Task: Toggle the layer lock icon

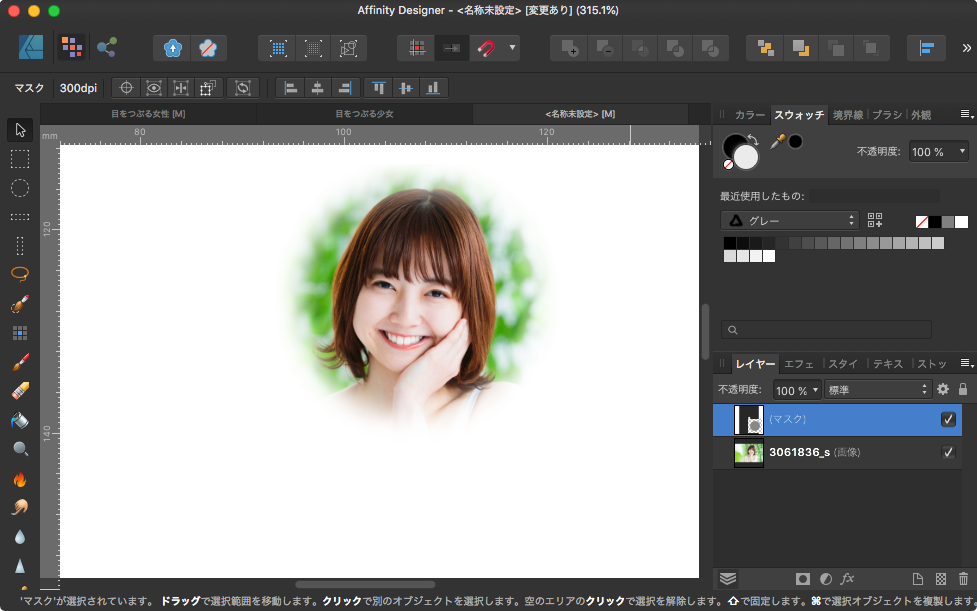Action: [962, 389]
